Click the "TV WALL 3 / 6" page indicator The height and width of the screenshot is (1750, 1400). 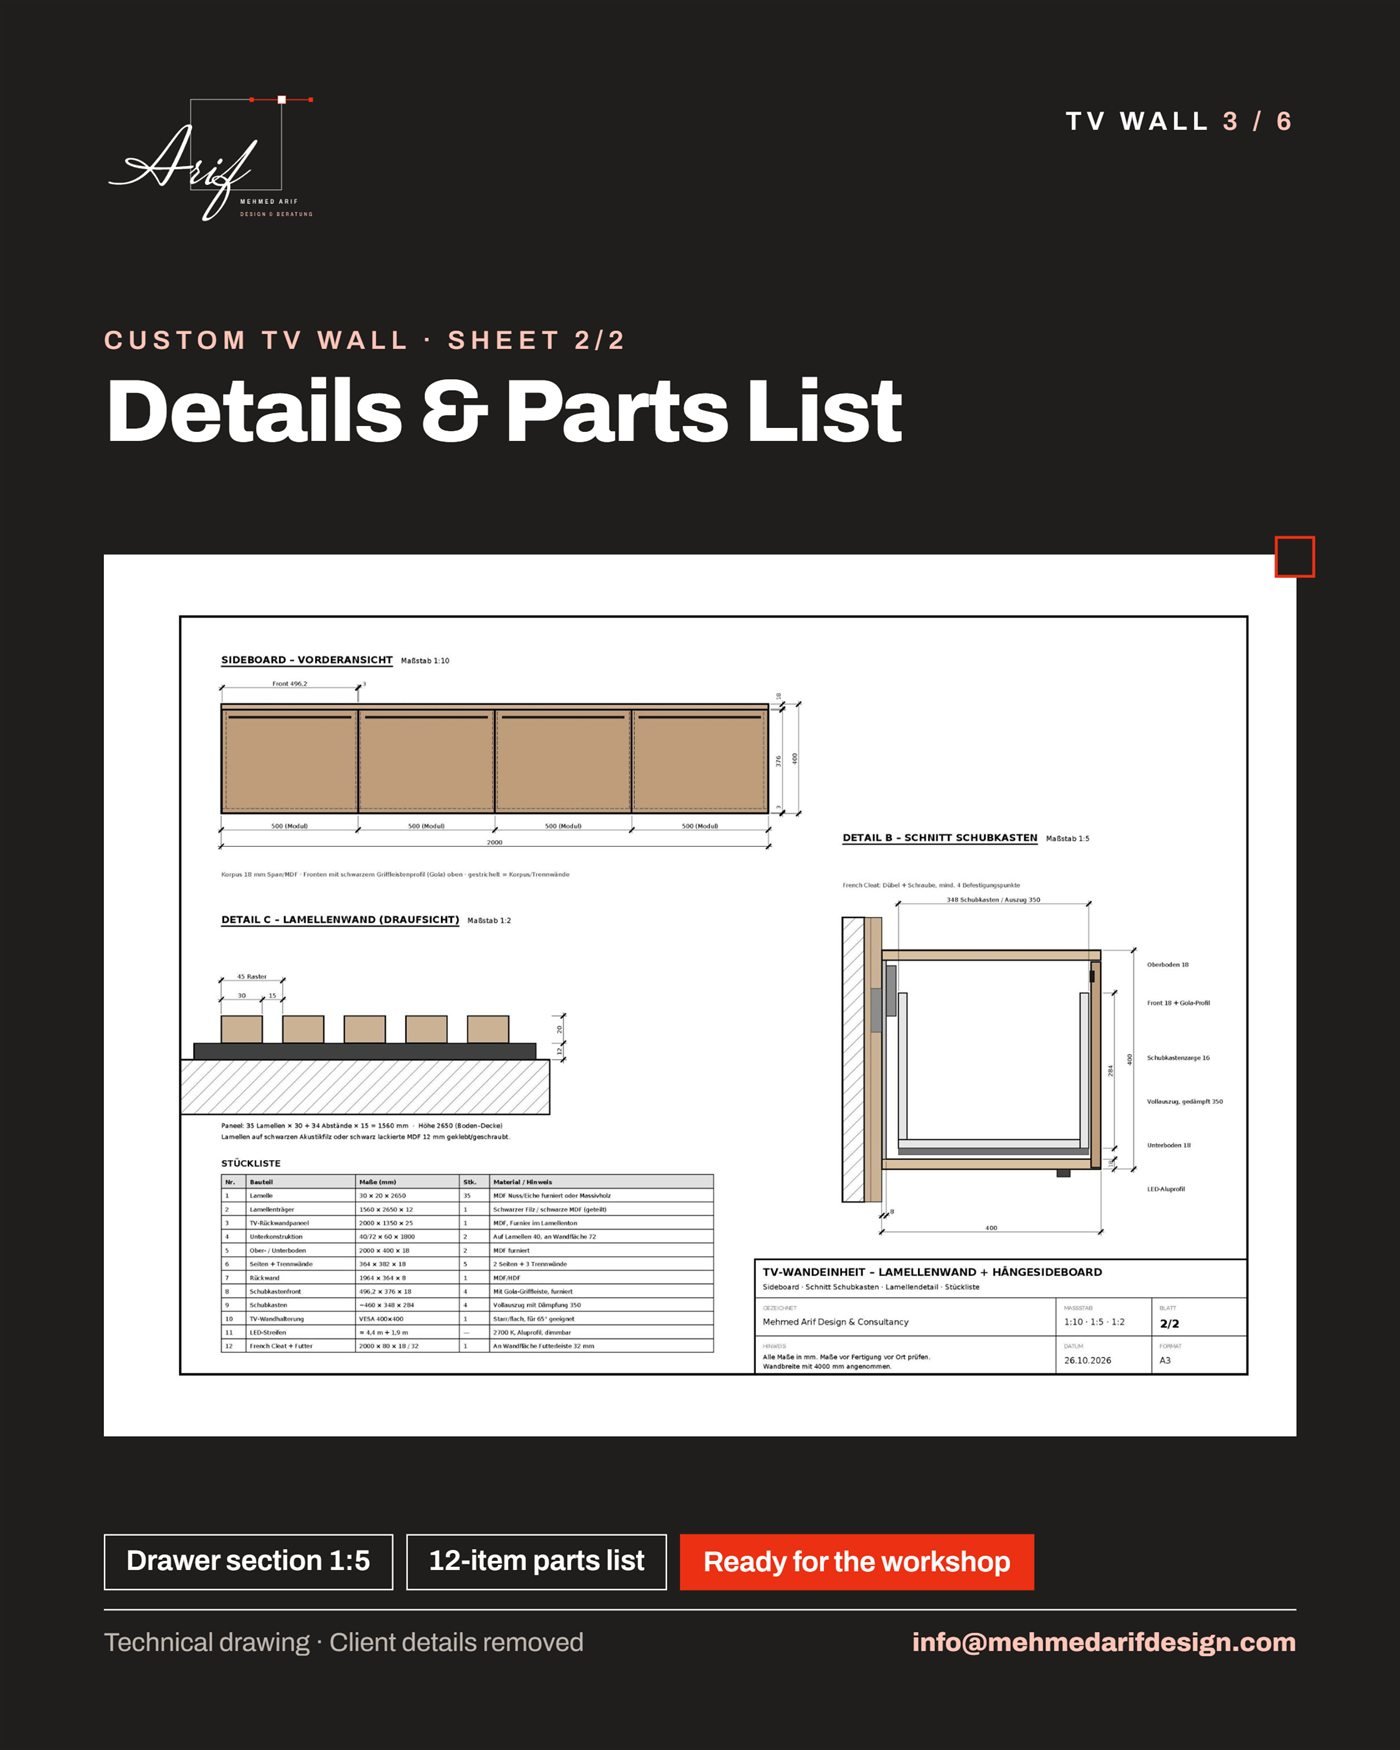click(1179, 121)
